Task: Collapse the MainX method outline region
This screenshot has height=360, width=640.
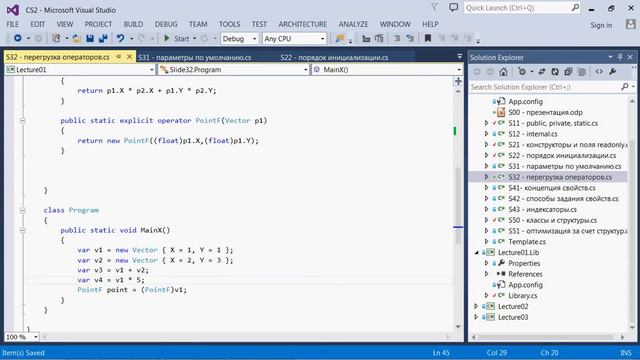Action: [22, 230]
